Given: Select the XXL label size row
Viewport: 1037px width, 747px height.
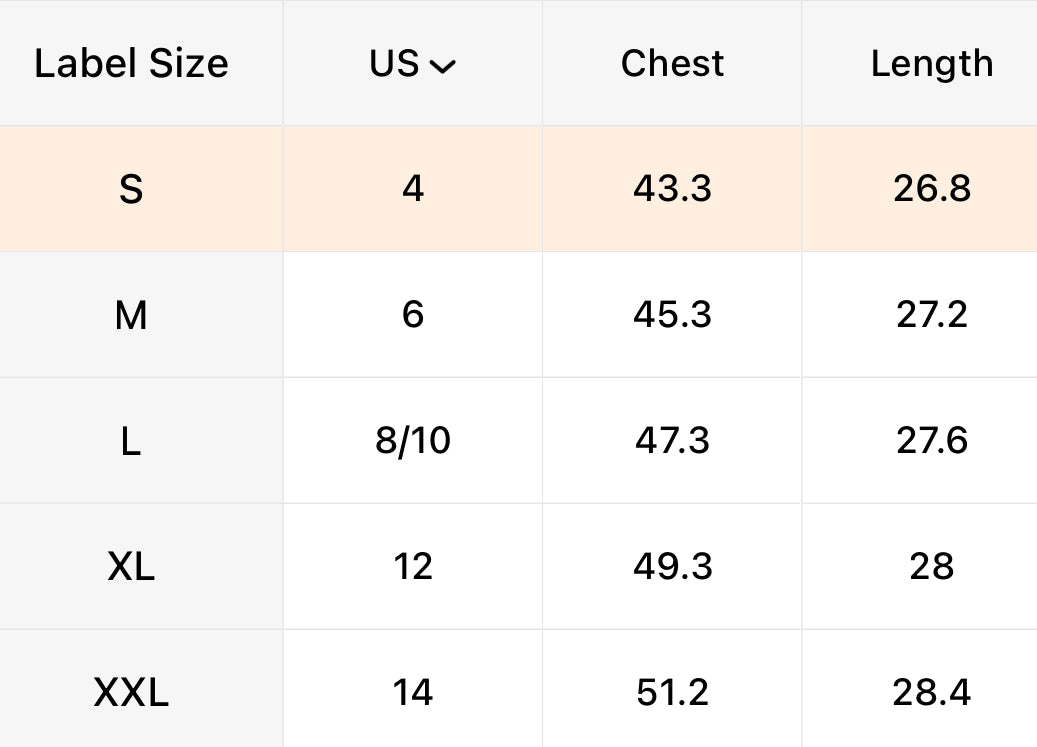Looking at the screenshot, I should tap(131, 692).
